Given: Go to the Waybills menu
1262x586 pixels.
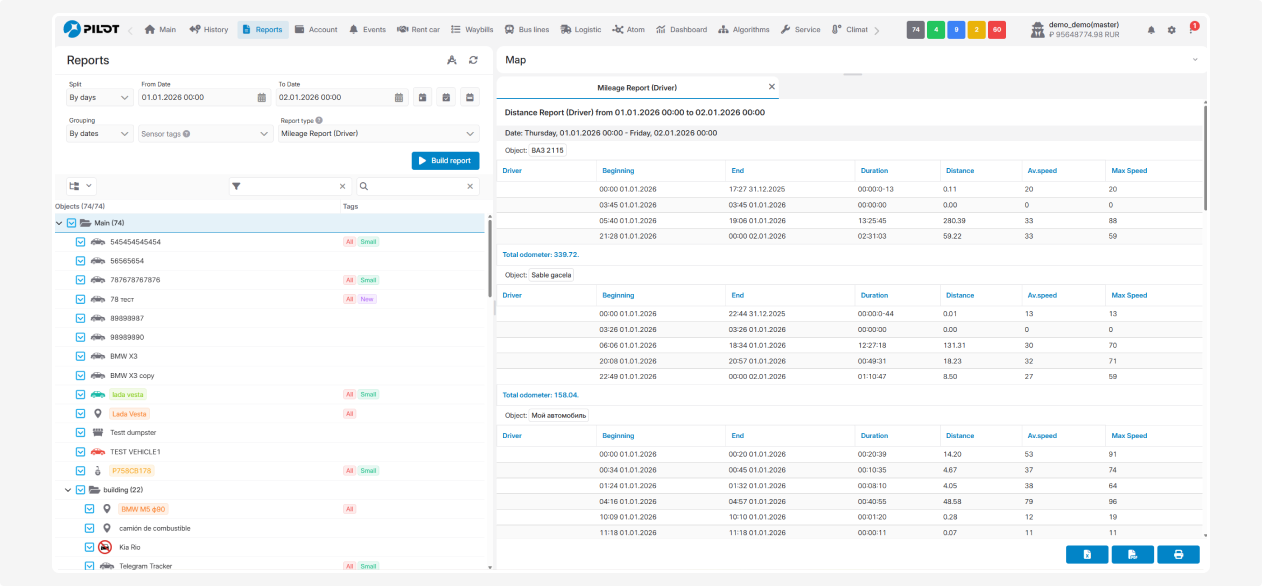Looking at the screenshot, I should click(472, 30).
